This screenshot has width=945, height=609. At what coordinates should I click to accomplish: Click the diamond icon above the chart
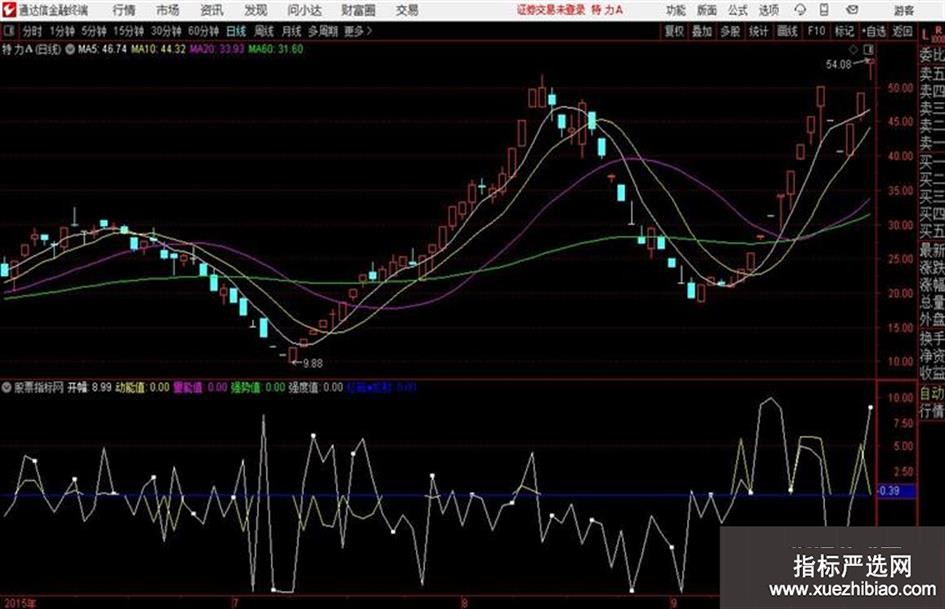pos(853,49)
